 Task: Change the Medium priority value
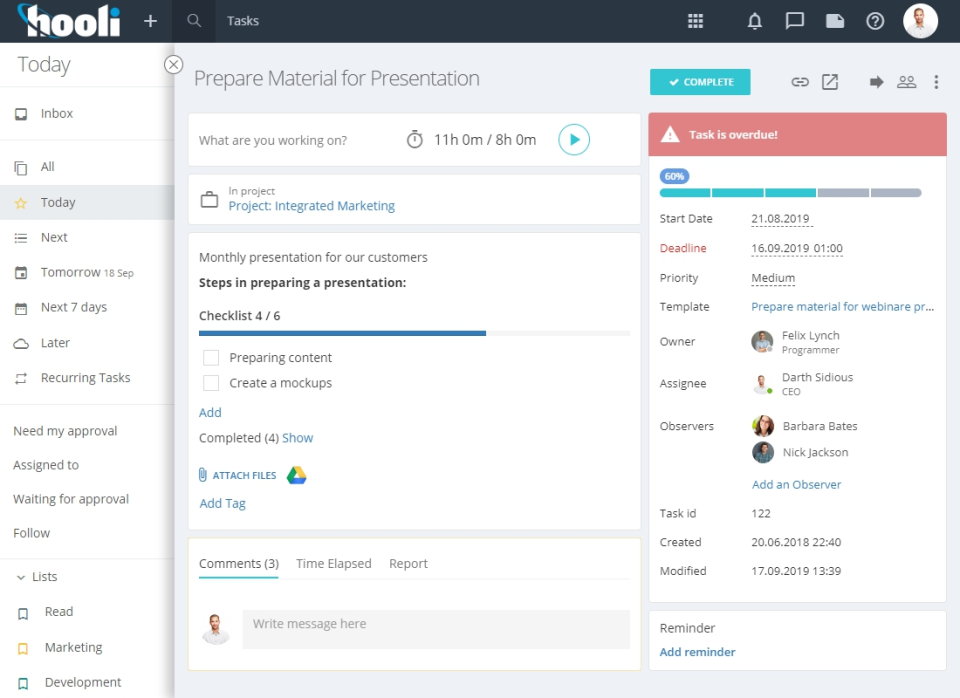[773, 278]
